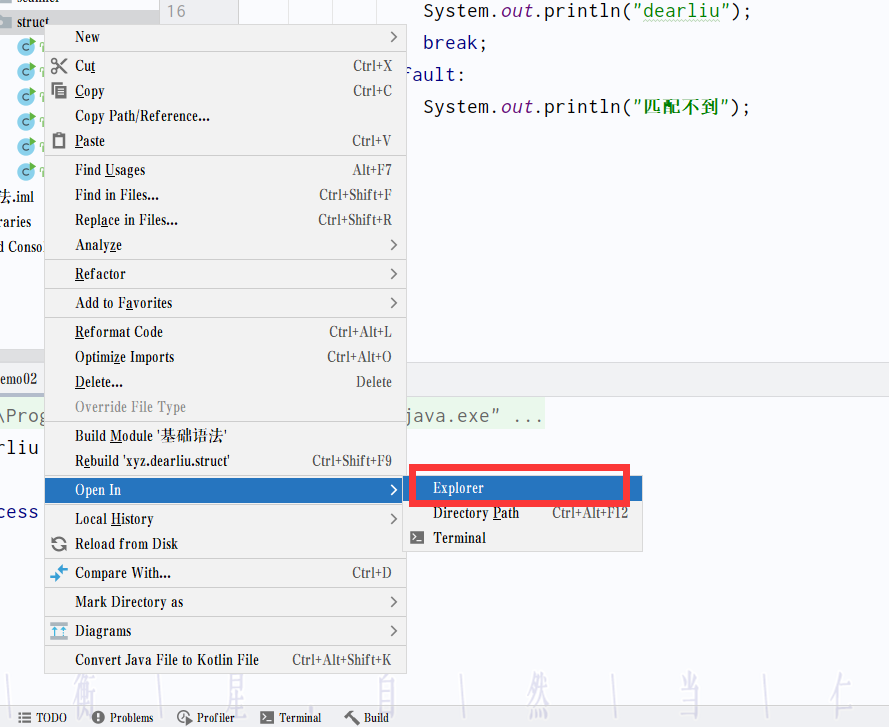The height and width of the screenshot is (727, 889).
Task: Choose Convert Java File to Kotlin File
Action: coord(167,660)
